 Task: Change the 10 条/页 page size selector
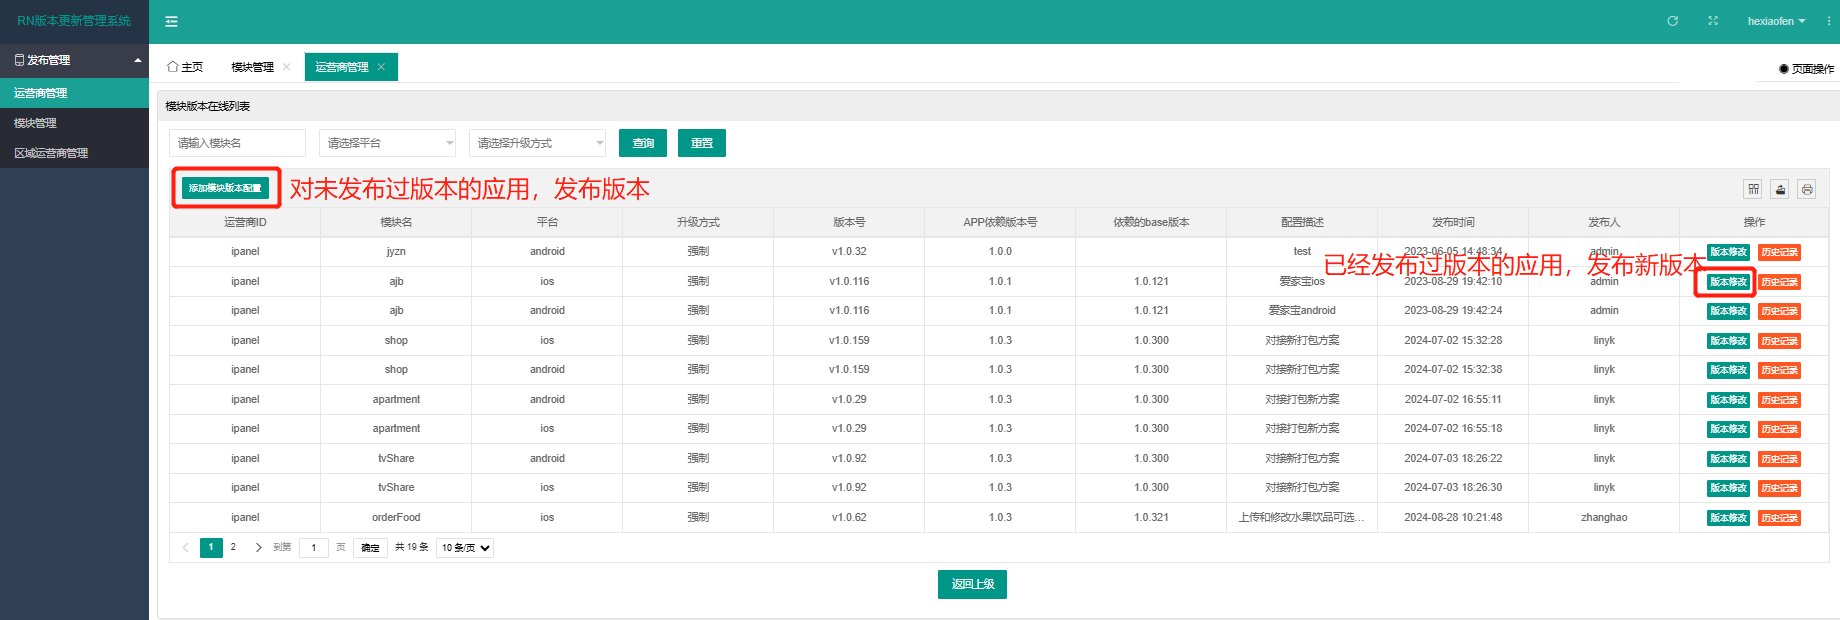coord(465,548)
